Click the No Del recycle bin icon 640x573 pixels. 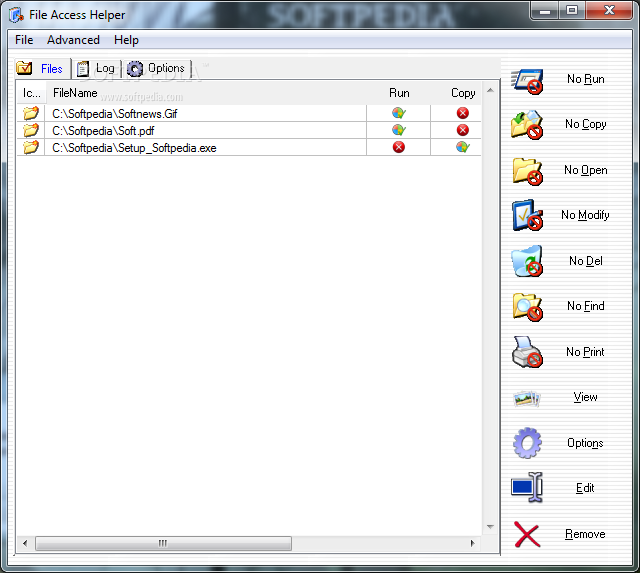click(527, 261)
